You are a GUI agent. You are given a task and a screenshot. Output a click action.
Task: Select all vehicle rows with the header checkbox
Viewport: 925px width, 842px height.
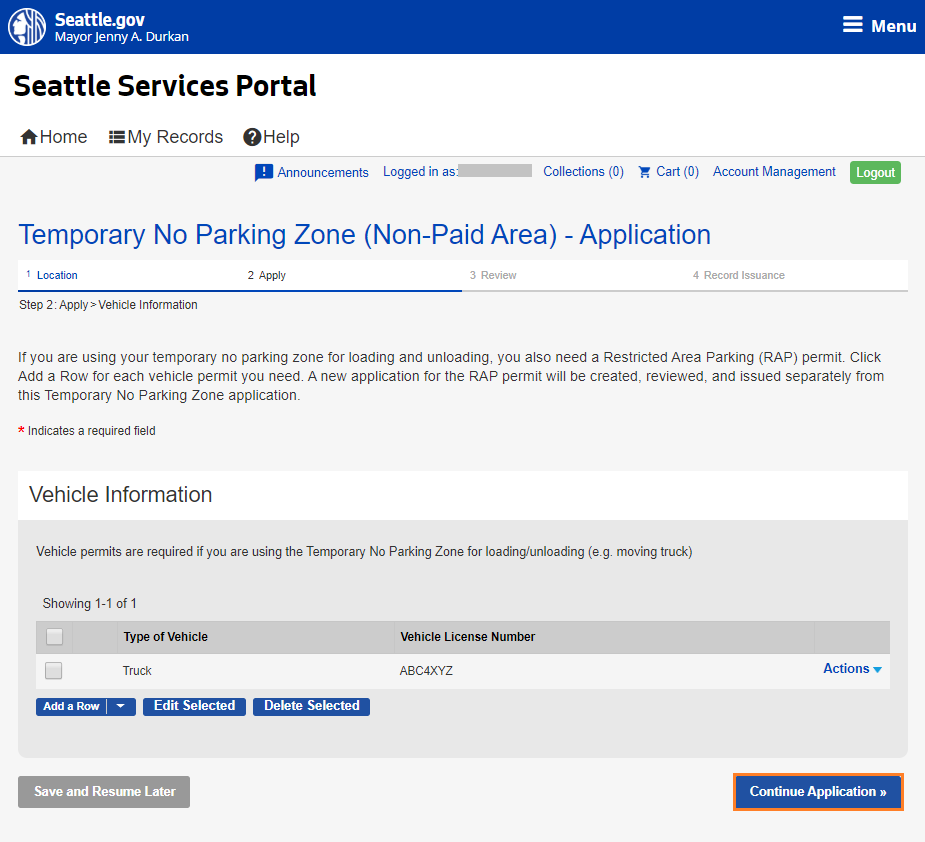click(54, 636)
